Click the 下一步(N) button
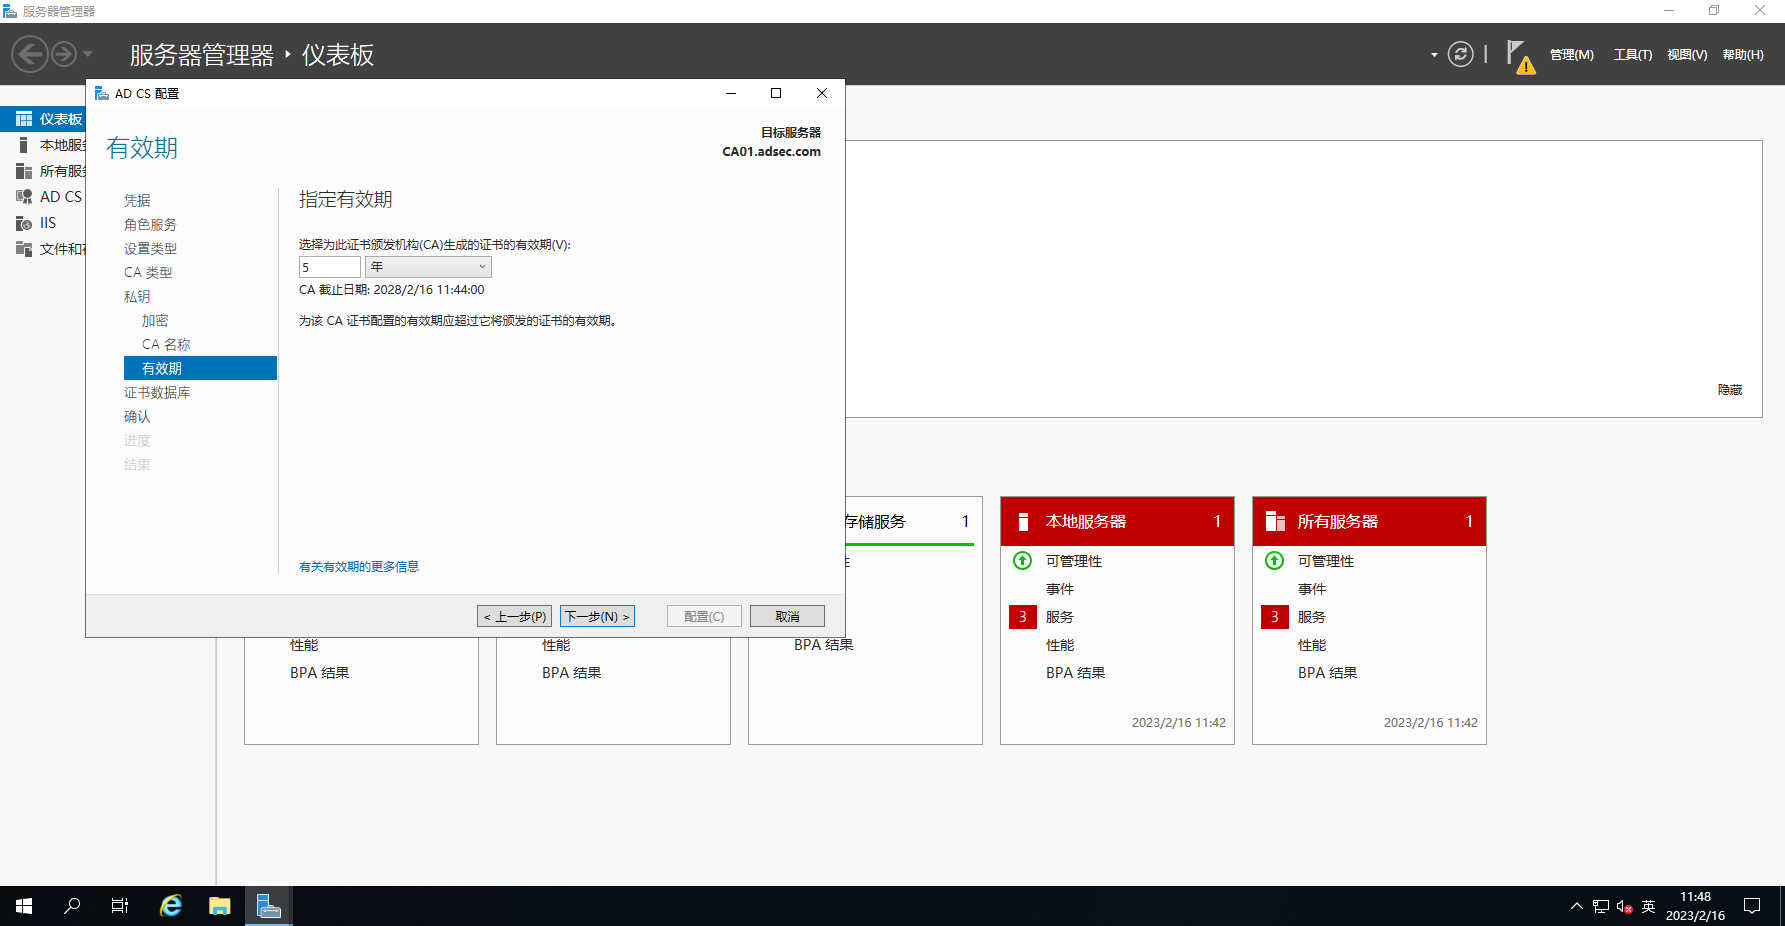1785x926 pixels. [597, 617]
